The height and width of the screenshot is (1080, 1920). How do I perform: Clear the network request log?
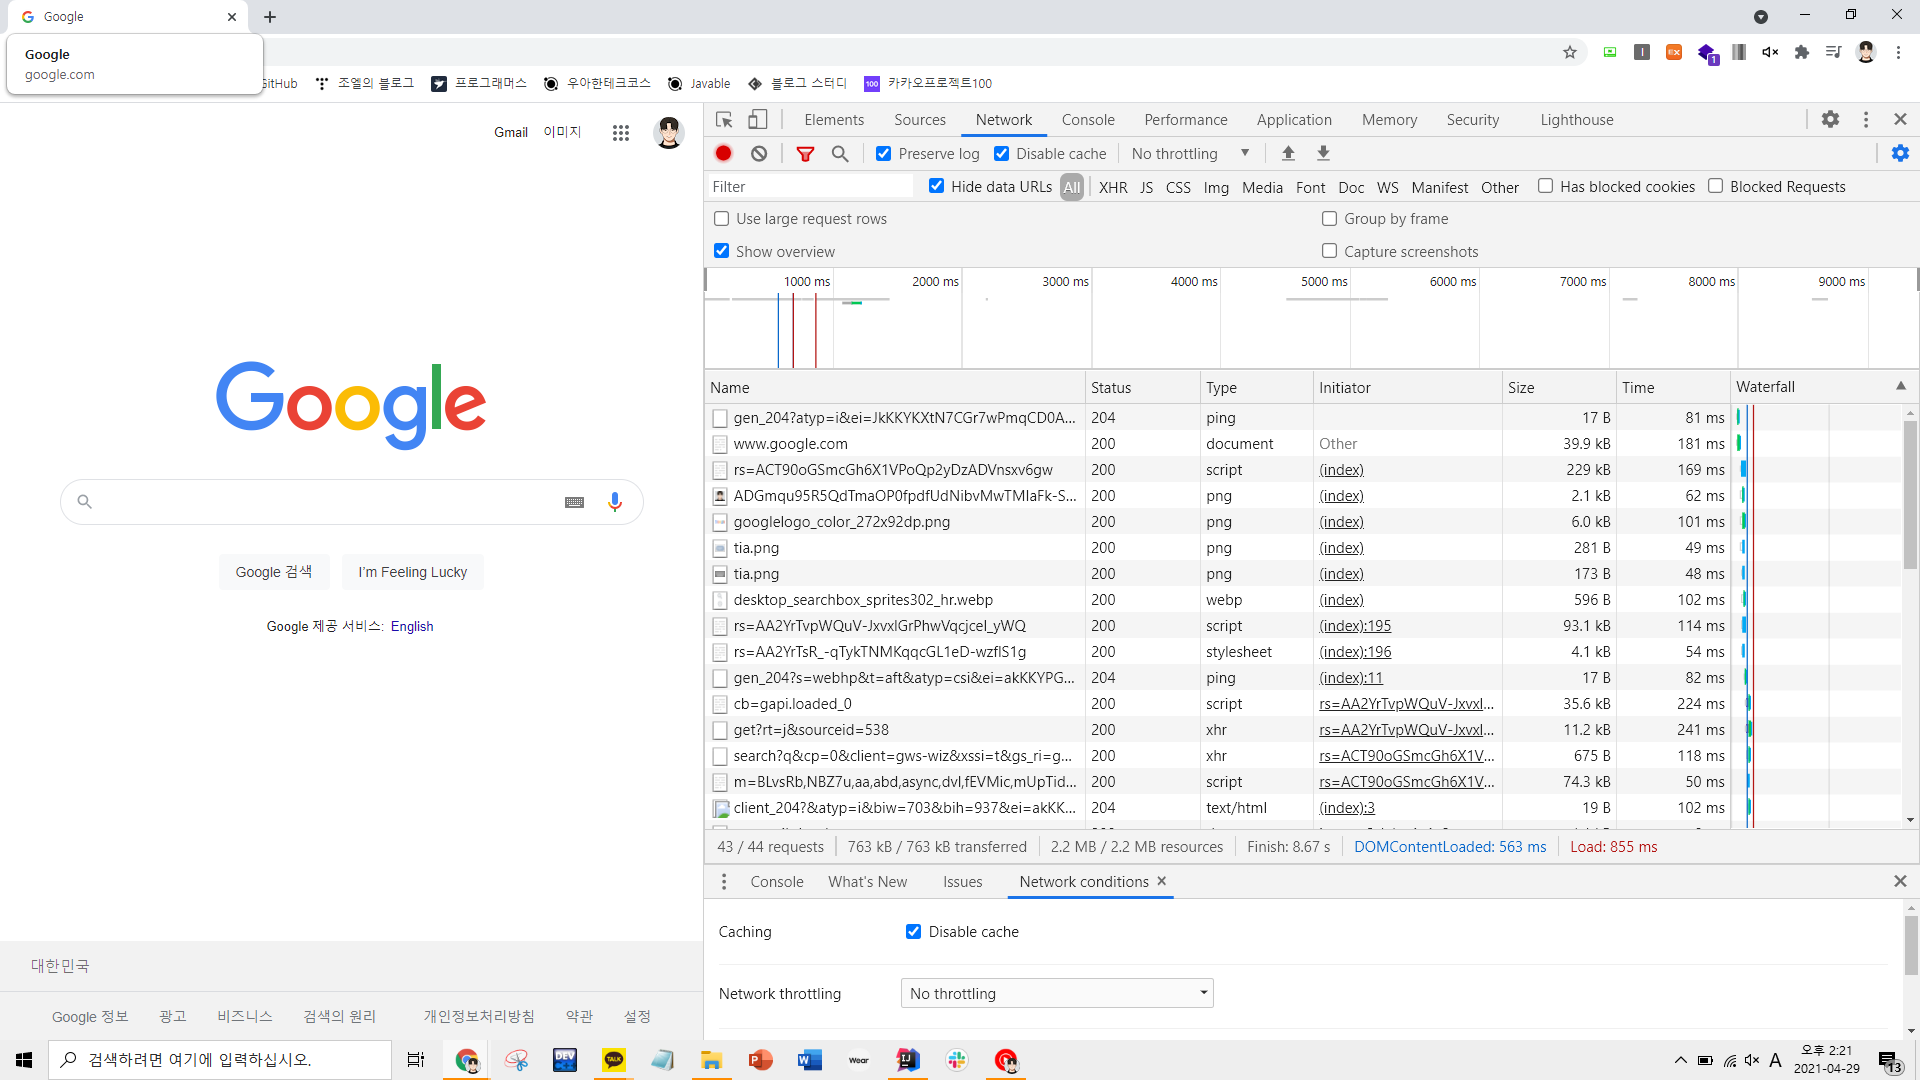pos(759,153)
